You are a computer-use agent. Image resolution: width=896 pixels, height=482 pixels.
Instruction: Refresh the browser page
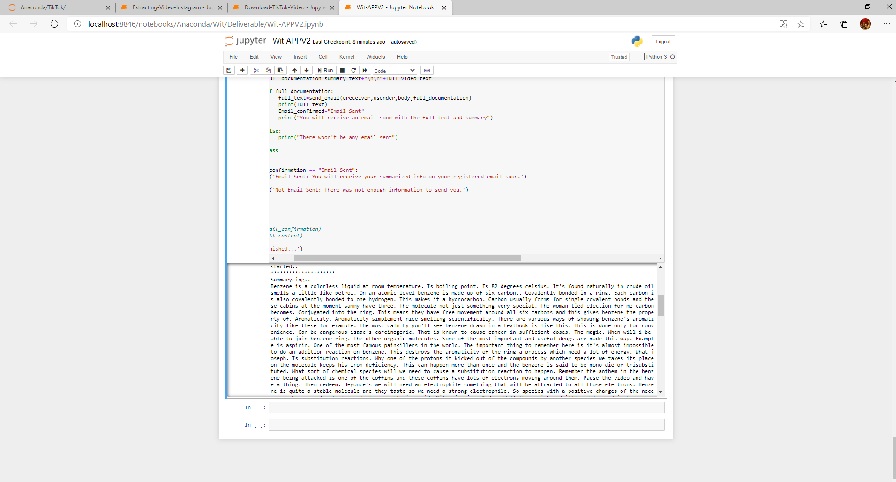pos(54,24)
